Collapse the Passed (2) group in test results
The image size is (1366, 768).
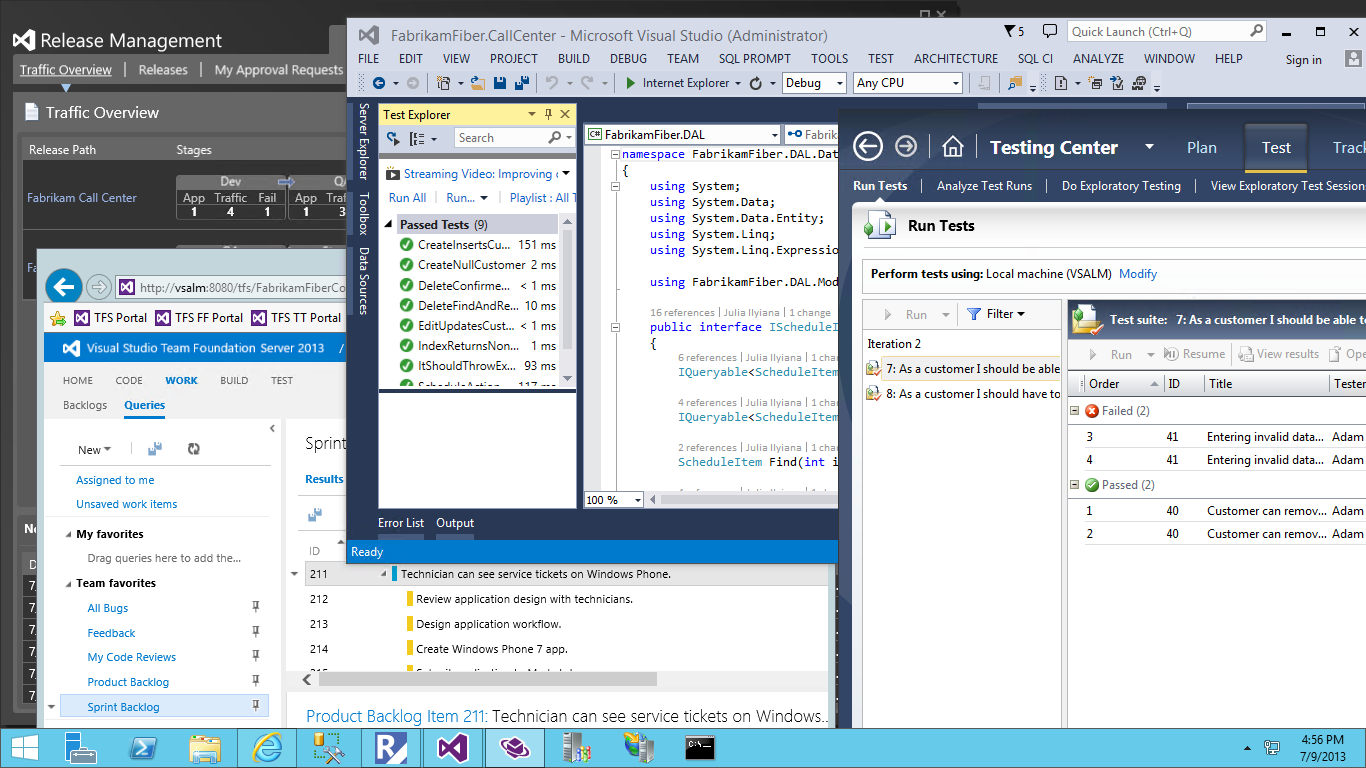[1075, 485]
